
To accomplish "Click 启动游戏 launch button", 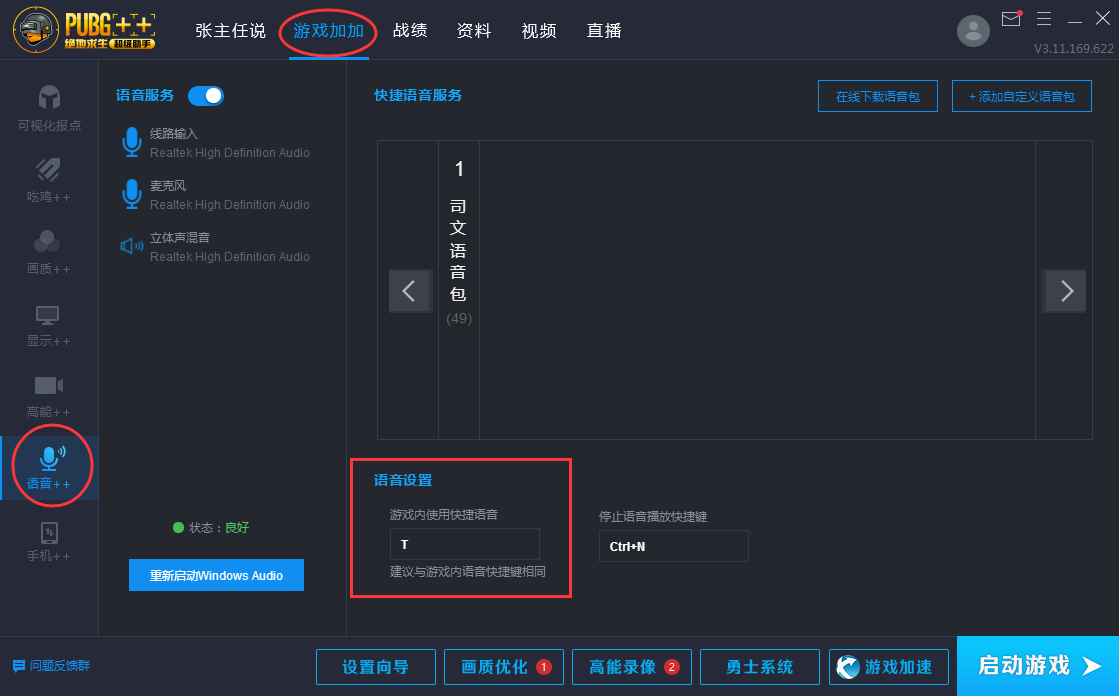I will pyautogui.click(x=1038, y=666).
